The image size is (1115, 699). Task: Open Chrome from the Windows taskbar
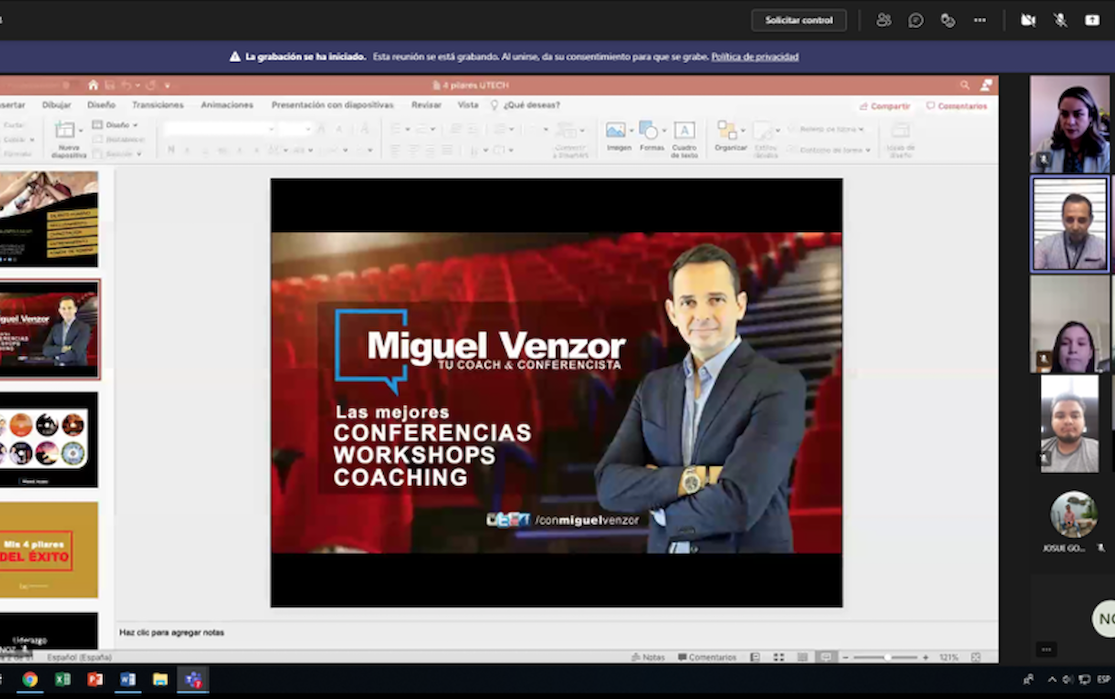tap(30, 679)
